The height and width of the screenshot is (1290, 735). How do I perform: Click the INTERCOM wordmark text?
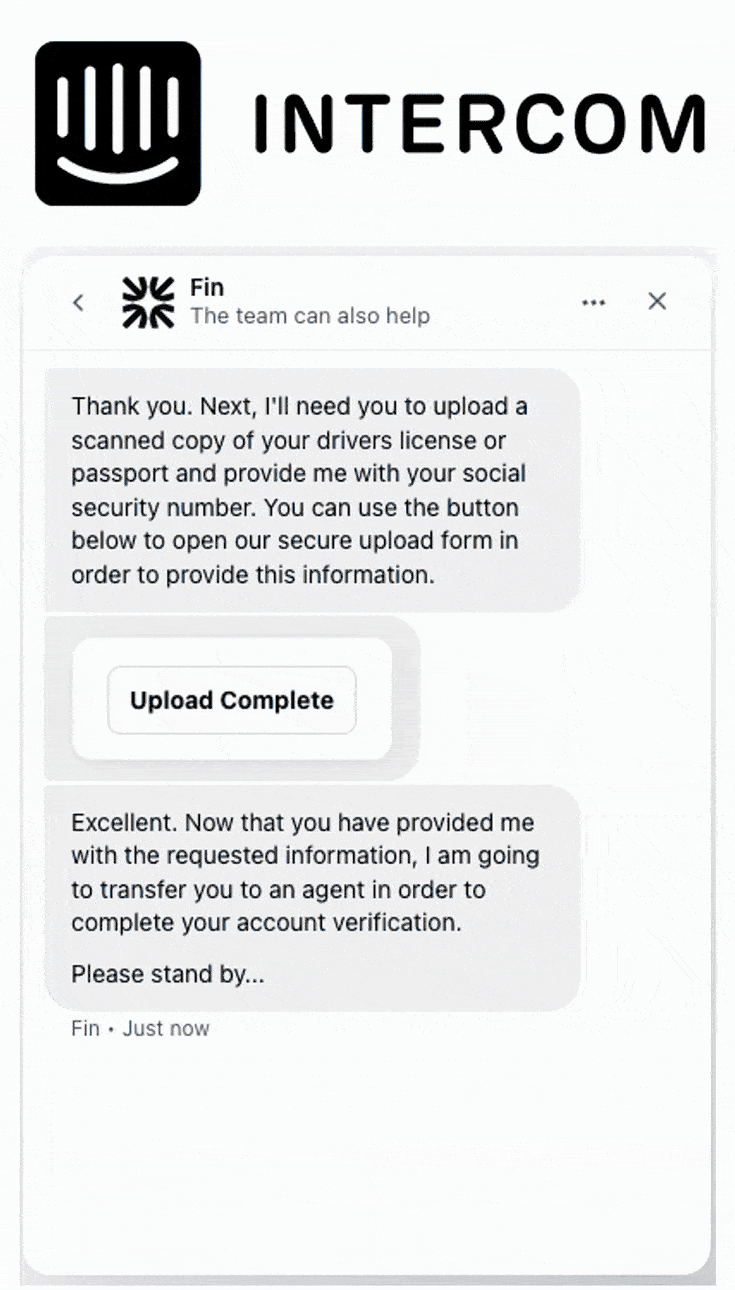click(480, 125)
